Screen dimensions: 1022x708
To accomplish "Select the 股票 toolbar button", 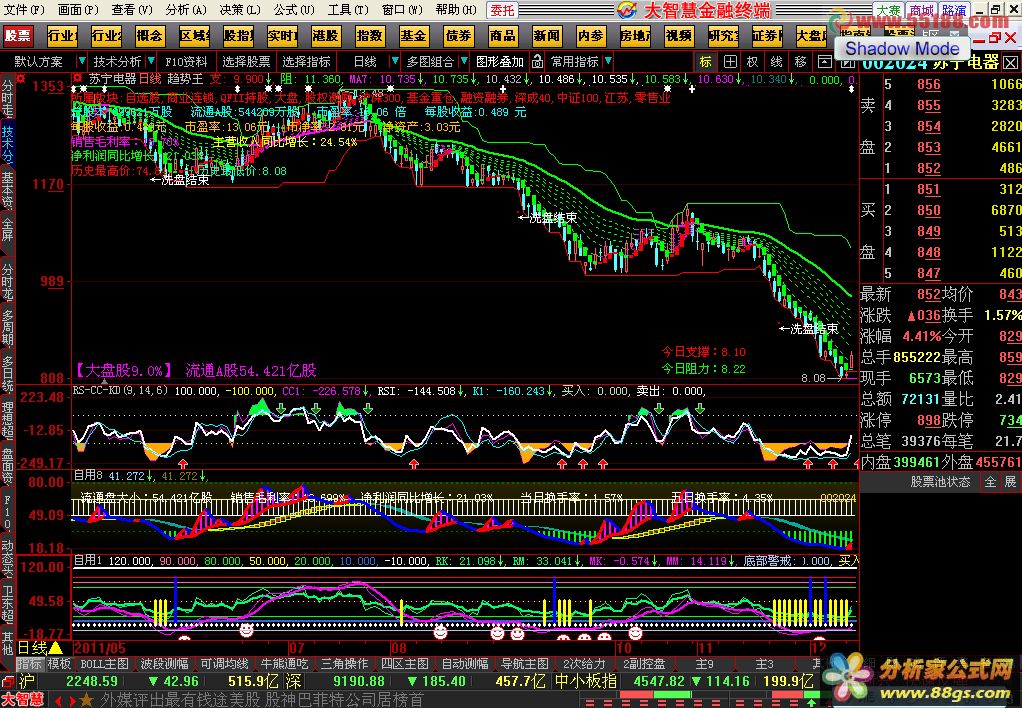I will coord(18,35).
